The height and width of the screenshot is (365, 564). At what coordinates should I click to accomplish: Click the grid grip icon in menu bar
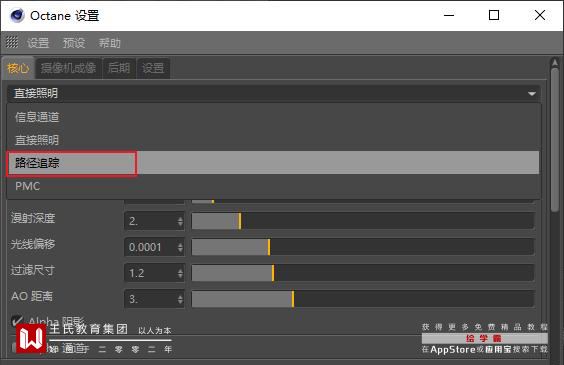tap(12, 42)
